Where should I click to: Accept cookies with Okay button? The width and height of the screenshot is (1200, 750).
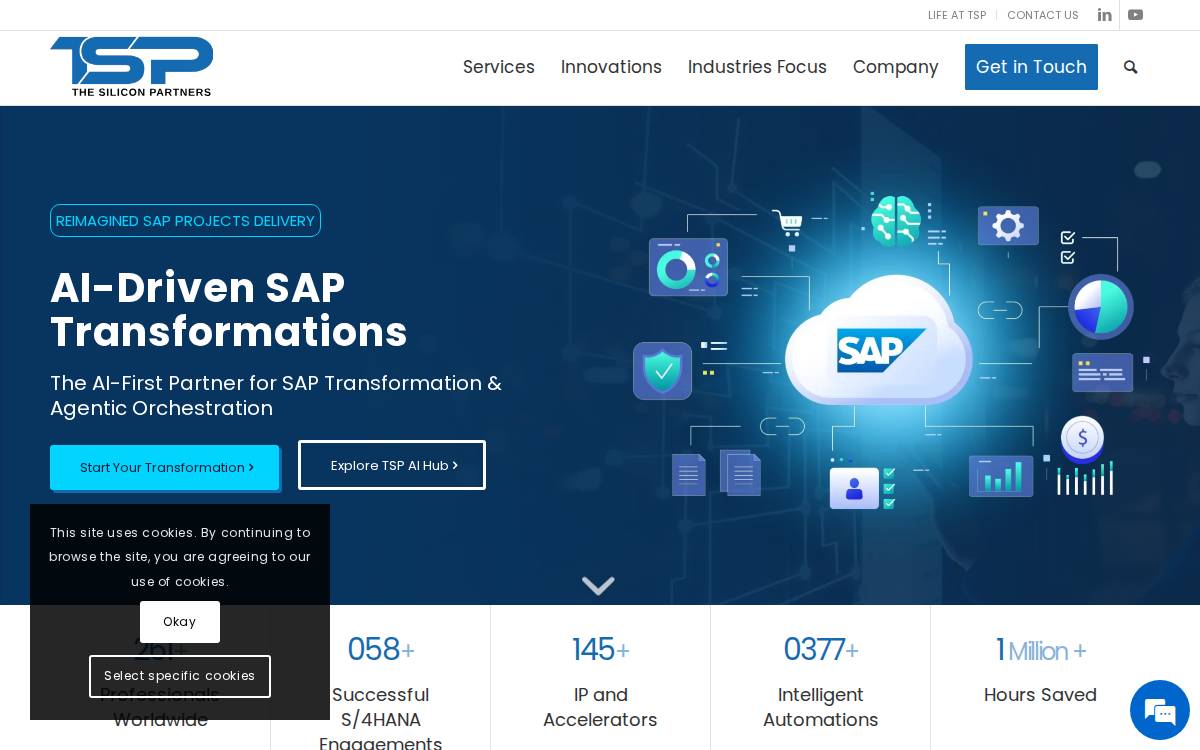(180, 622)
